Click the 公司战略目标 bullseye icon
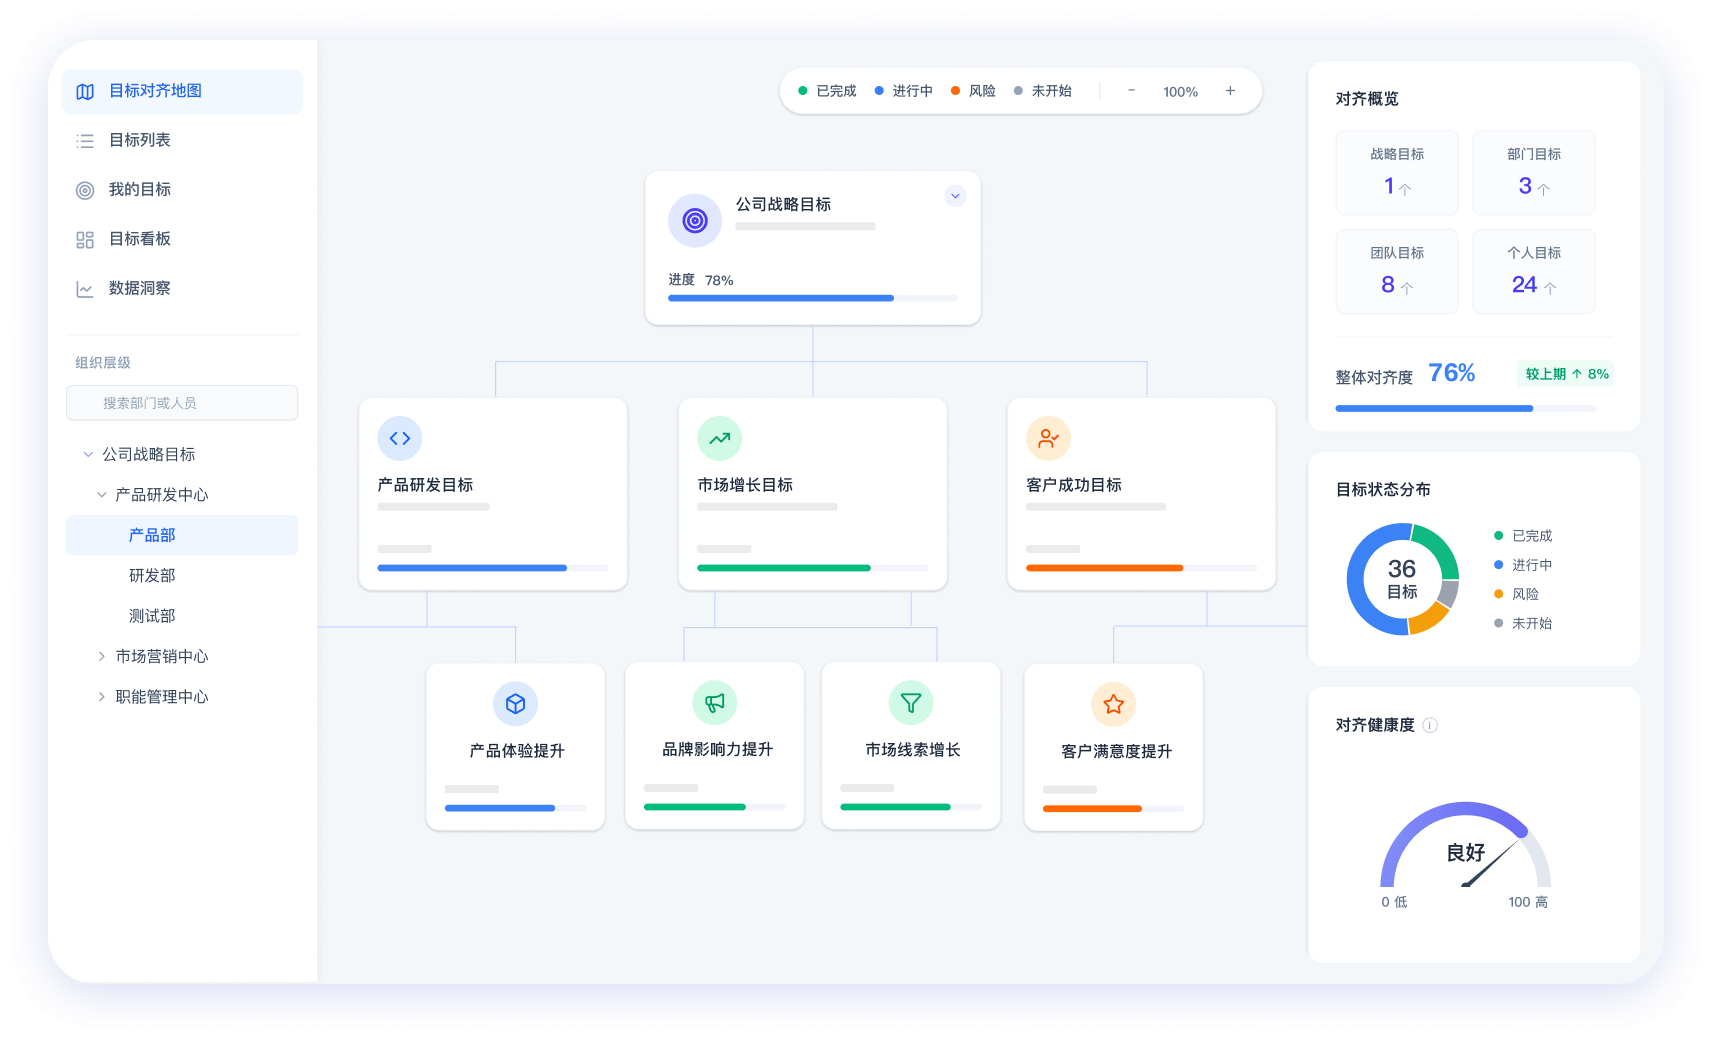This screenshot has width=1712, height=1040. pyautogui.click(x=695, y=220)
